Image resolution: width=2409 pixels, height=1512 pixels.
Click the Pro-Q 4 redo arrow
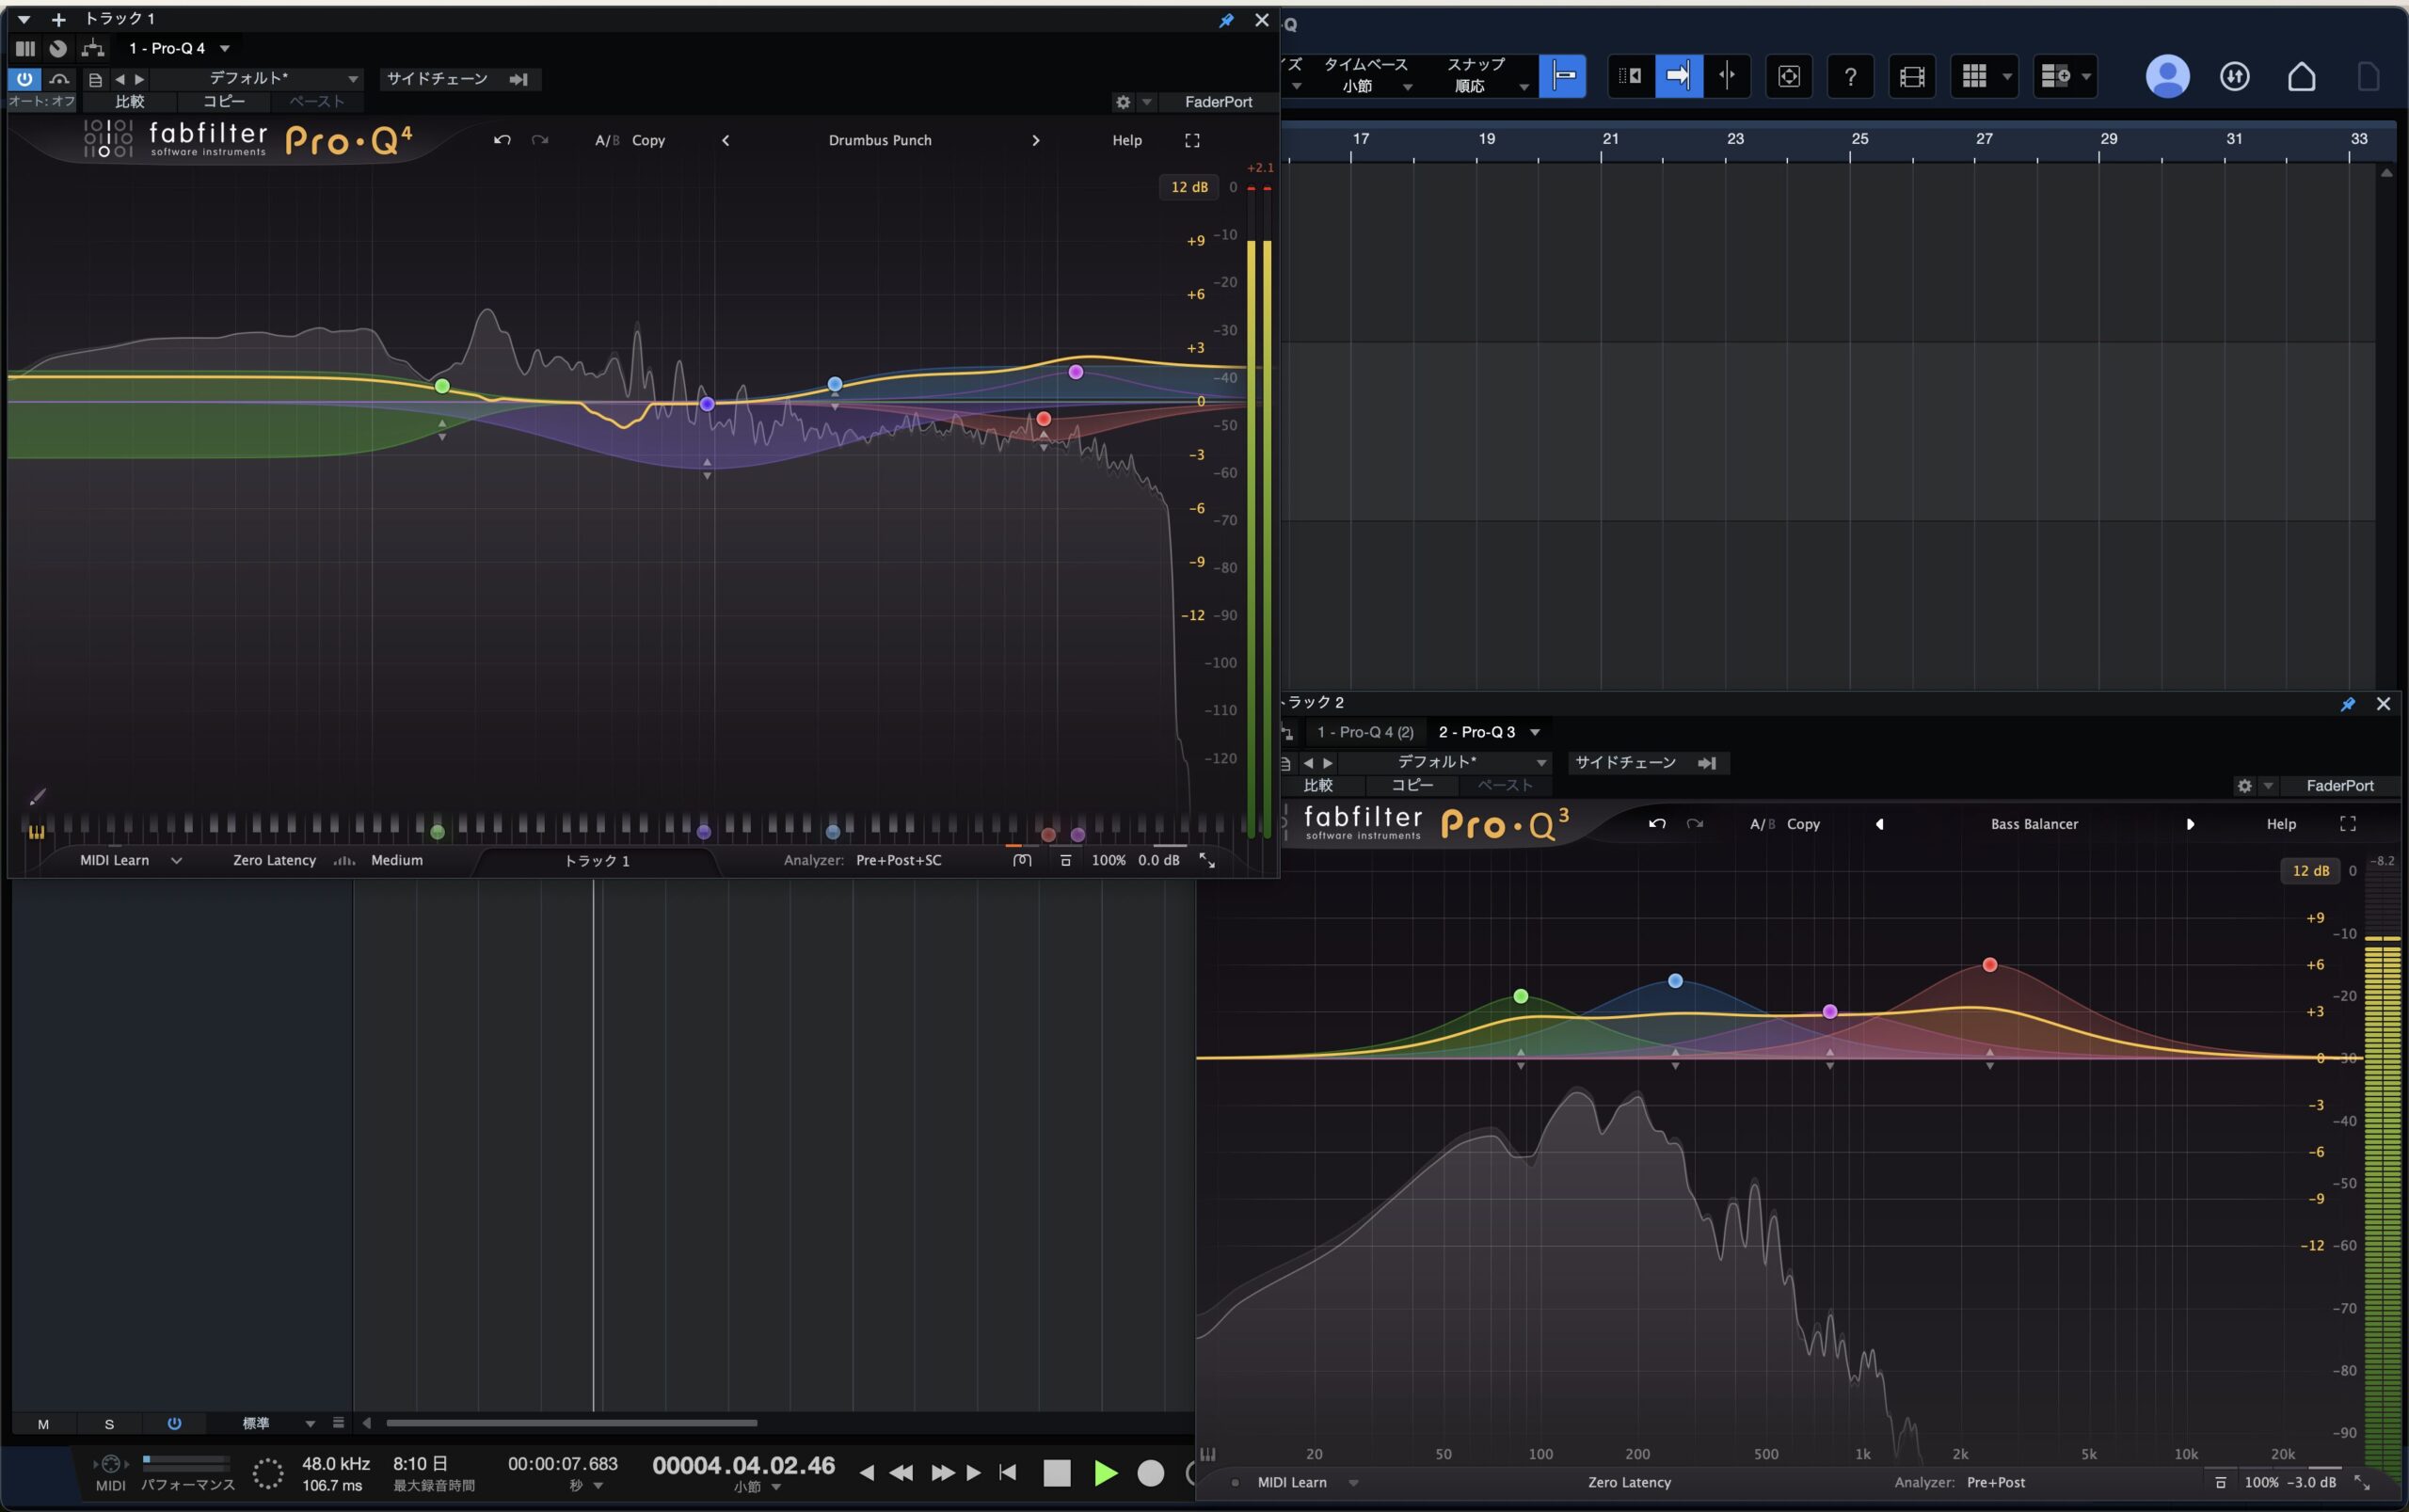tap(540, 140)
